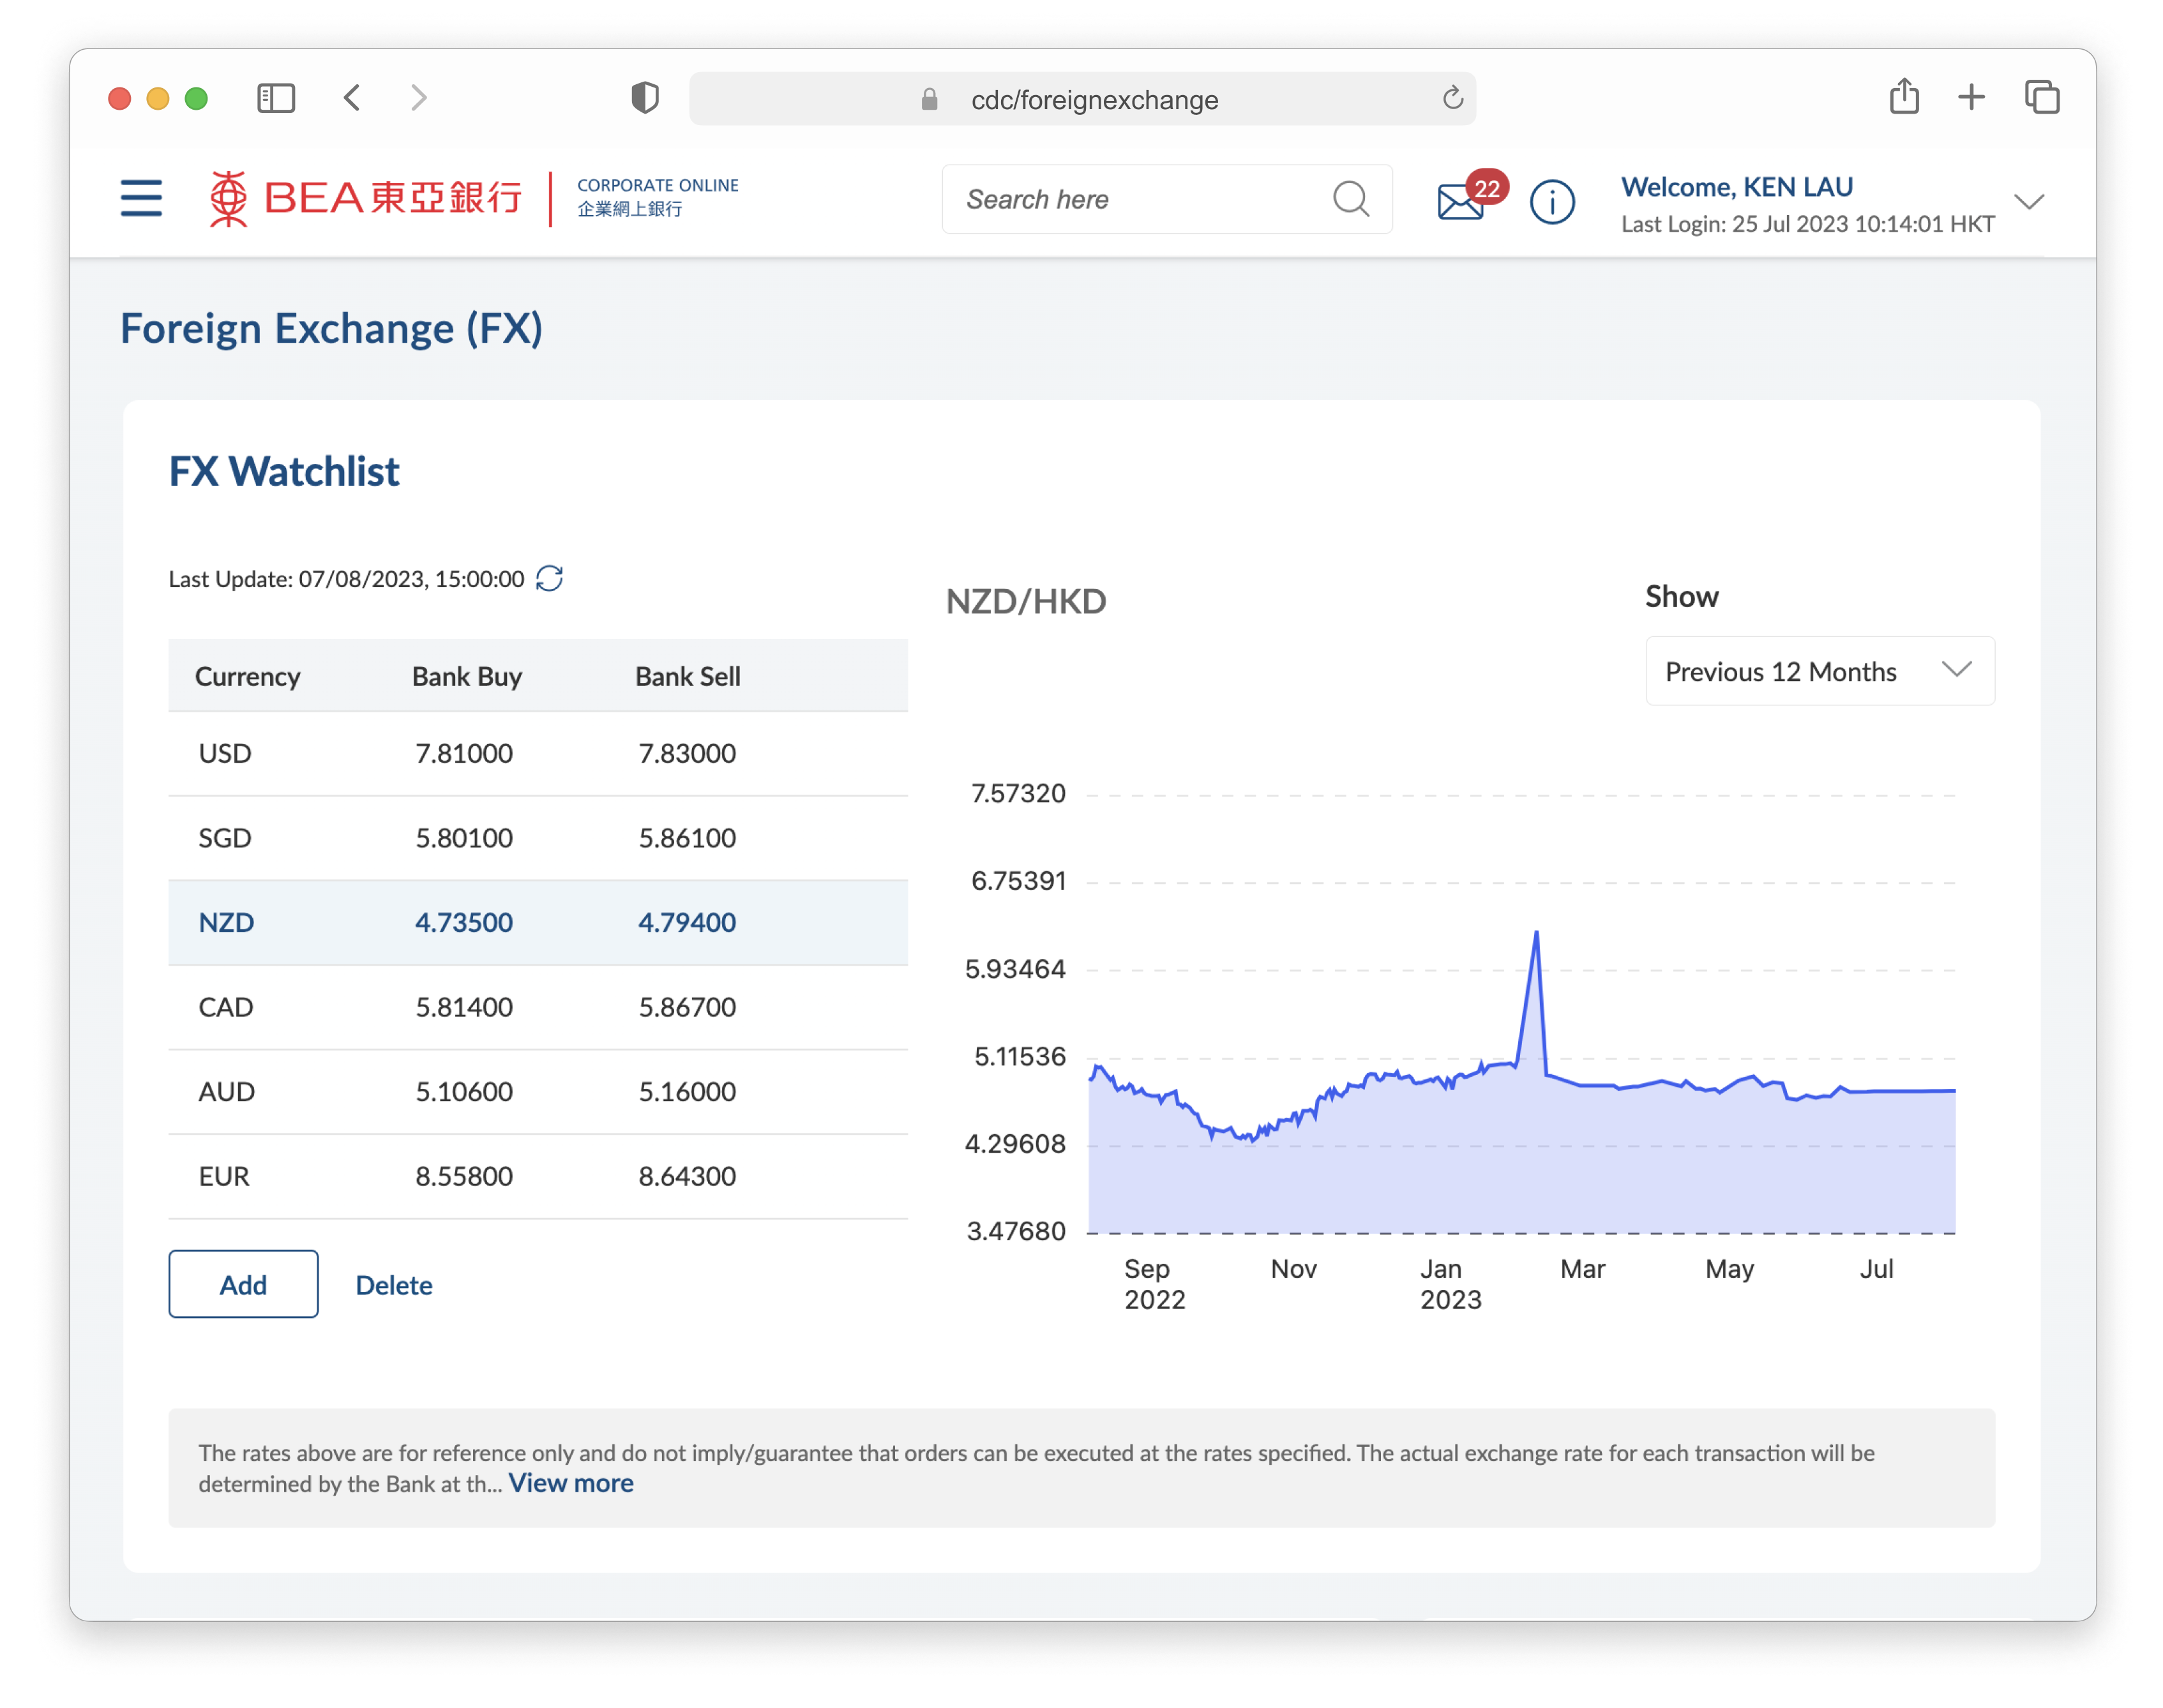
Task: Show the tab overview
Action: 2041,97
